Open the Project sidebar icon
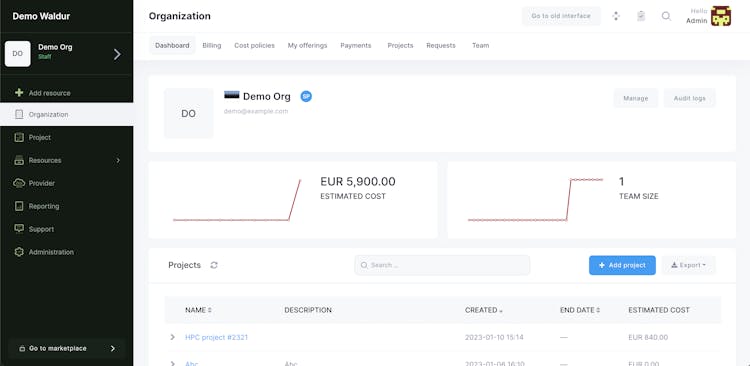This screenshot has width=750, height=366. 19,137
